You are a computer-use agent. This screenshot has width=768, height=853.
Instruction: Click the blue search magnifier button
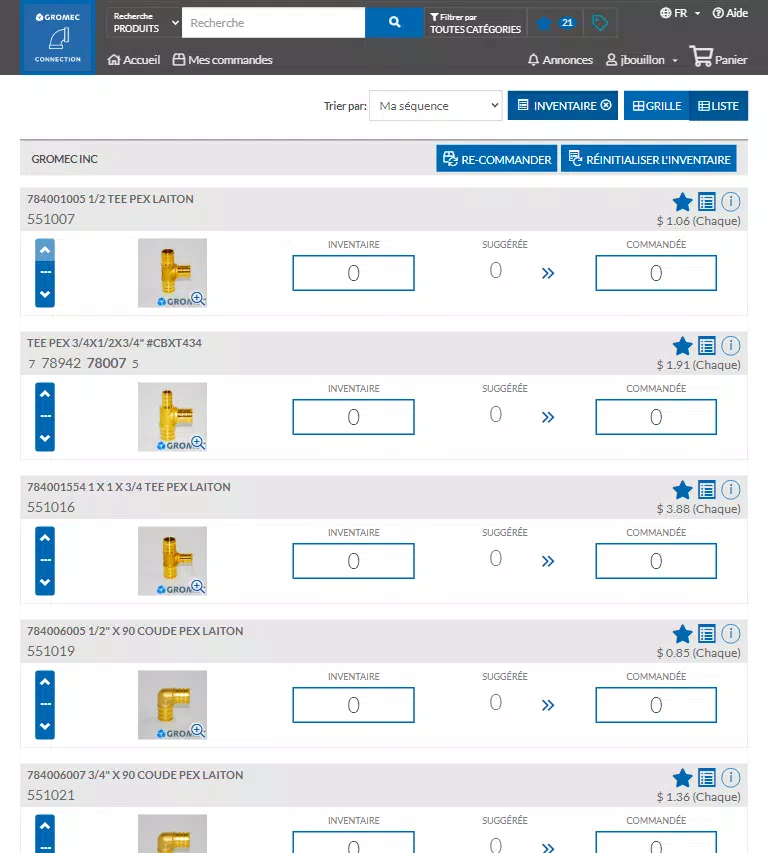(394, 22)
